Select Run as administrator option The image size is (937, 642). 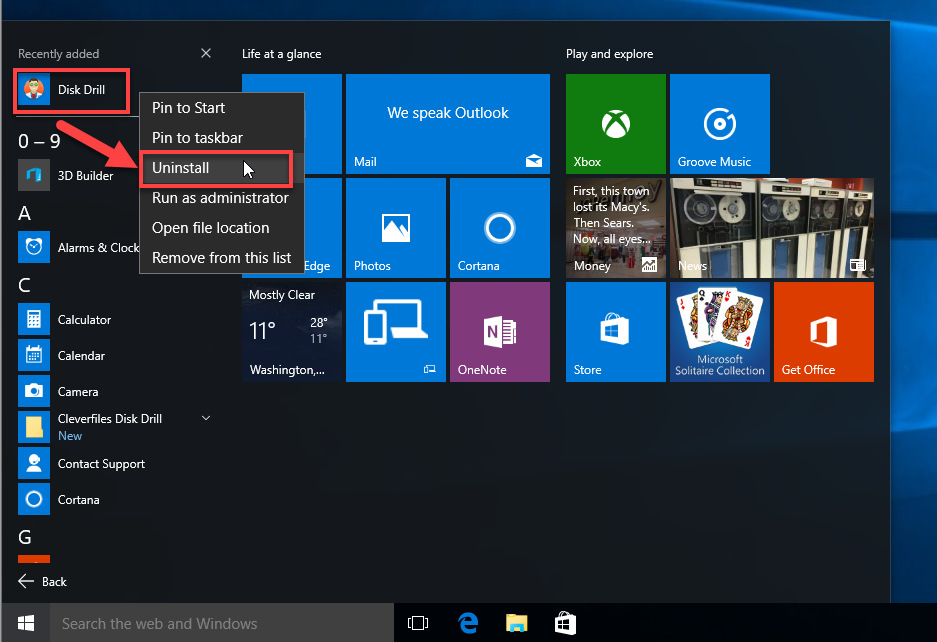tap(220, 198)
